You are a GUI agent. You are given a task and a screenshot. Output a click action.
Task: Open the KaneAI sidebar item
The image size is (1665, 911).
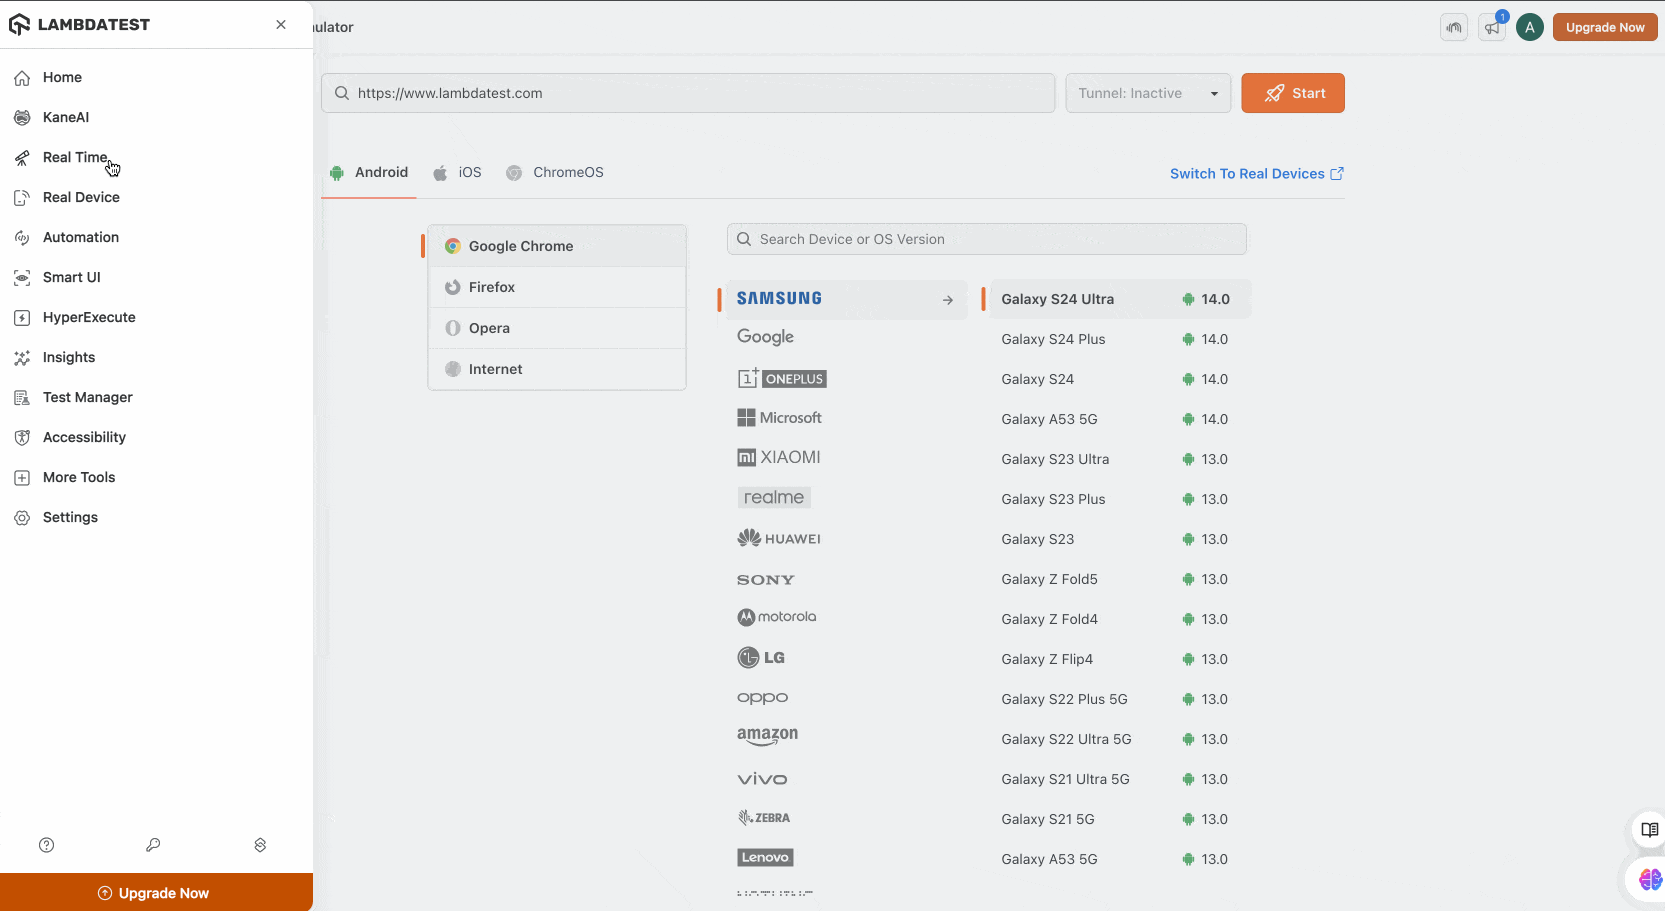tap(65, 117)
